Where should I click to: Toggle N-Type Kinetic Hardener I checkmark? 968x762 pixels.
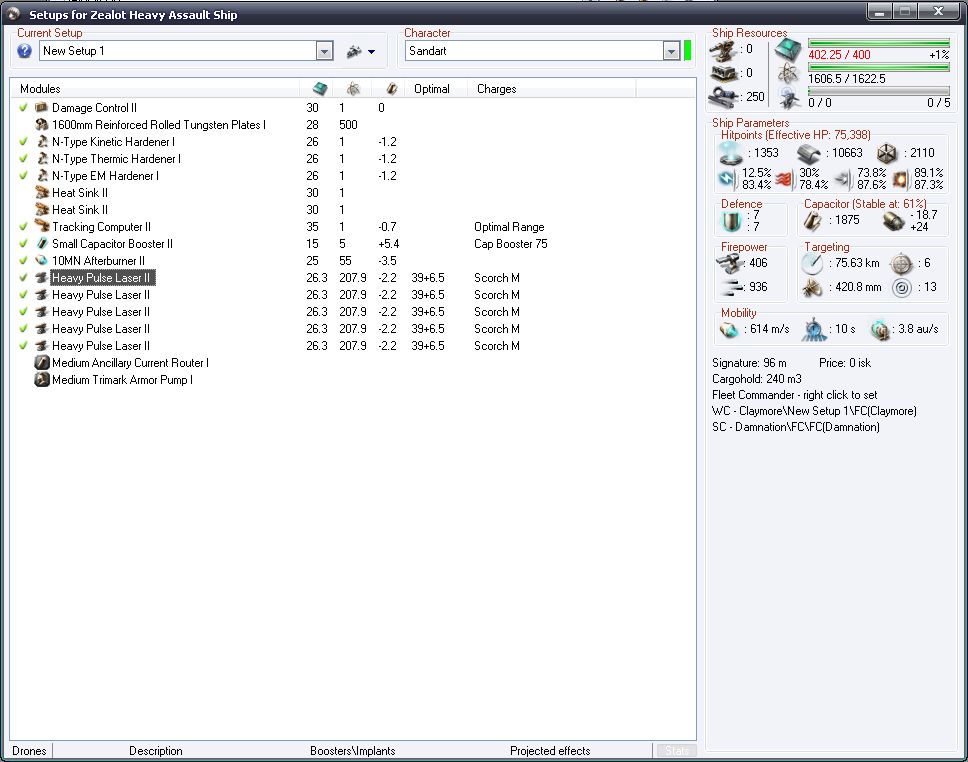tap(23, 141)
